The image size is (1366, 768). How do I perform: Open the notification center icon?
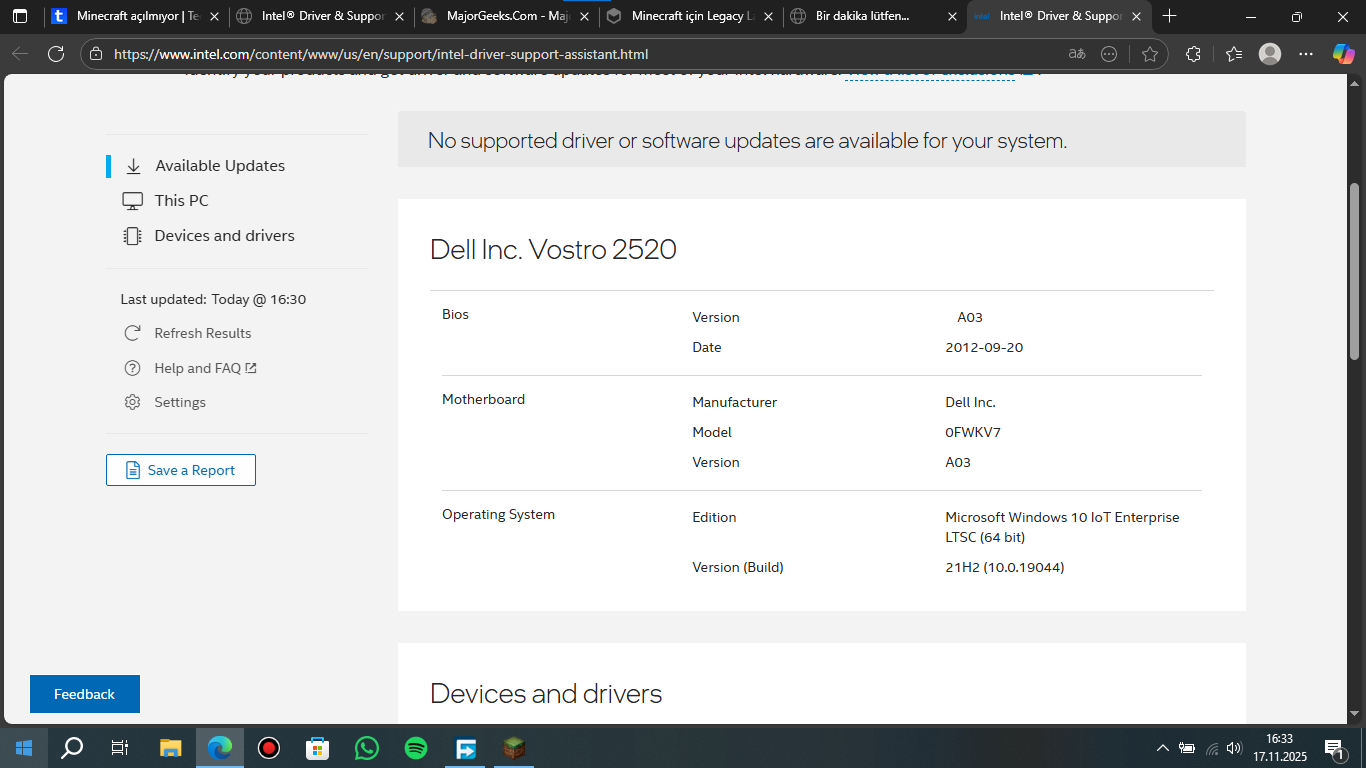coord(1334,747)
